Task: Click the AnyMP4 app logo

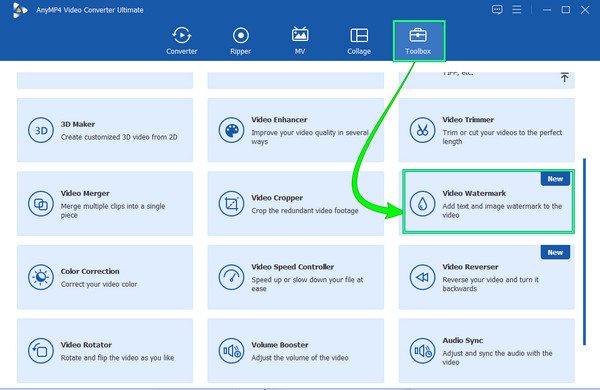Action: [x=19, y=10]
